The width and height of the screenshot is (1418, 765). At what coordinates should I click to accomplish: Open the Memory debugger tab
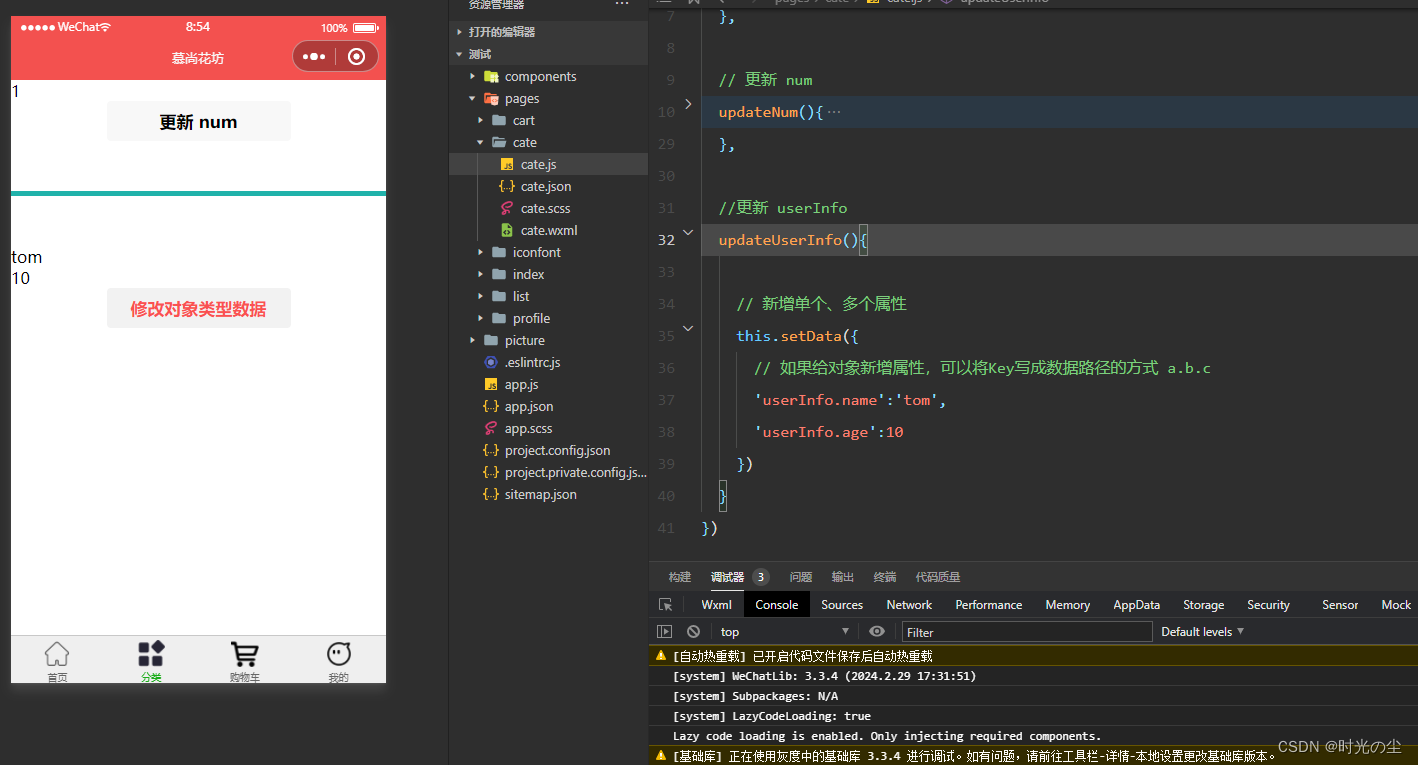tap(1068, 605)
